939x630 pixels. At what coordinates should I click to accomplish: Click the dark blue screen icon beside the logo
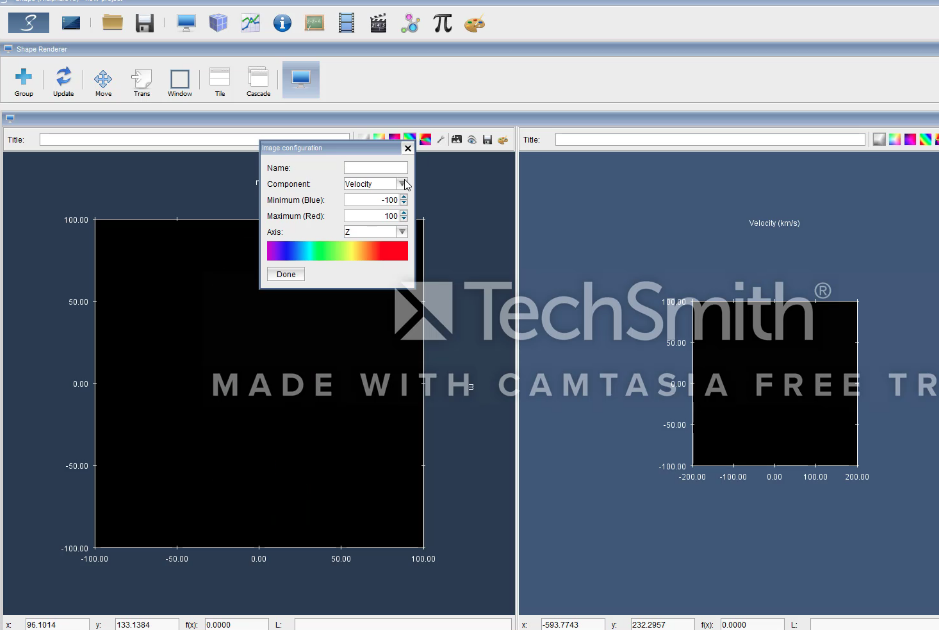(71, 23)
